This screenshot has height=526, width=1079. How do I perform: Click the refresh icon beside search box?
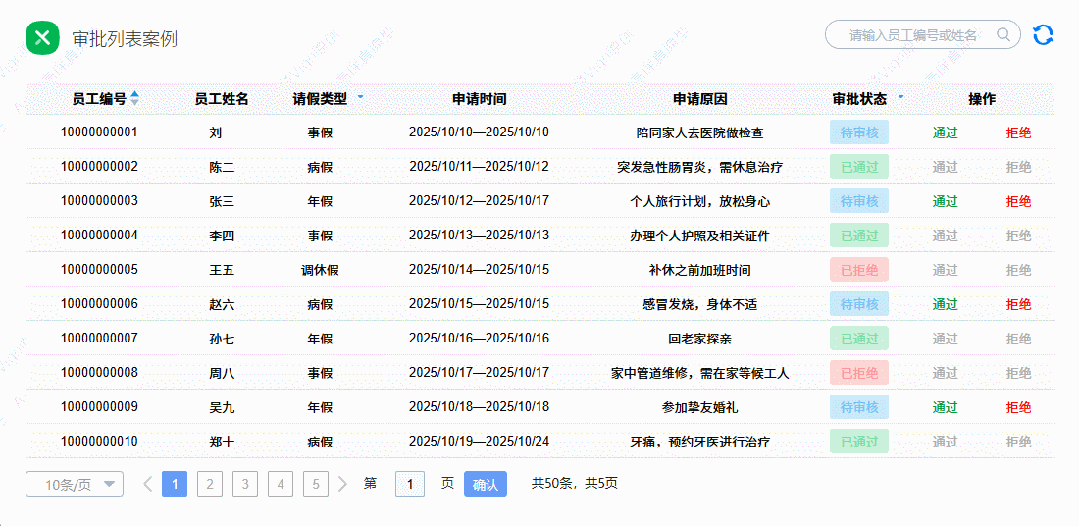tap(1043, 34)
